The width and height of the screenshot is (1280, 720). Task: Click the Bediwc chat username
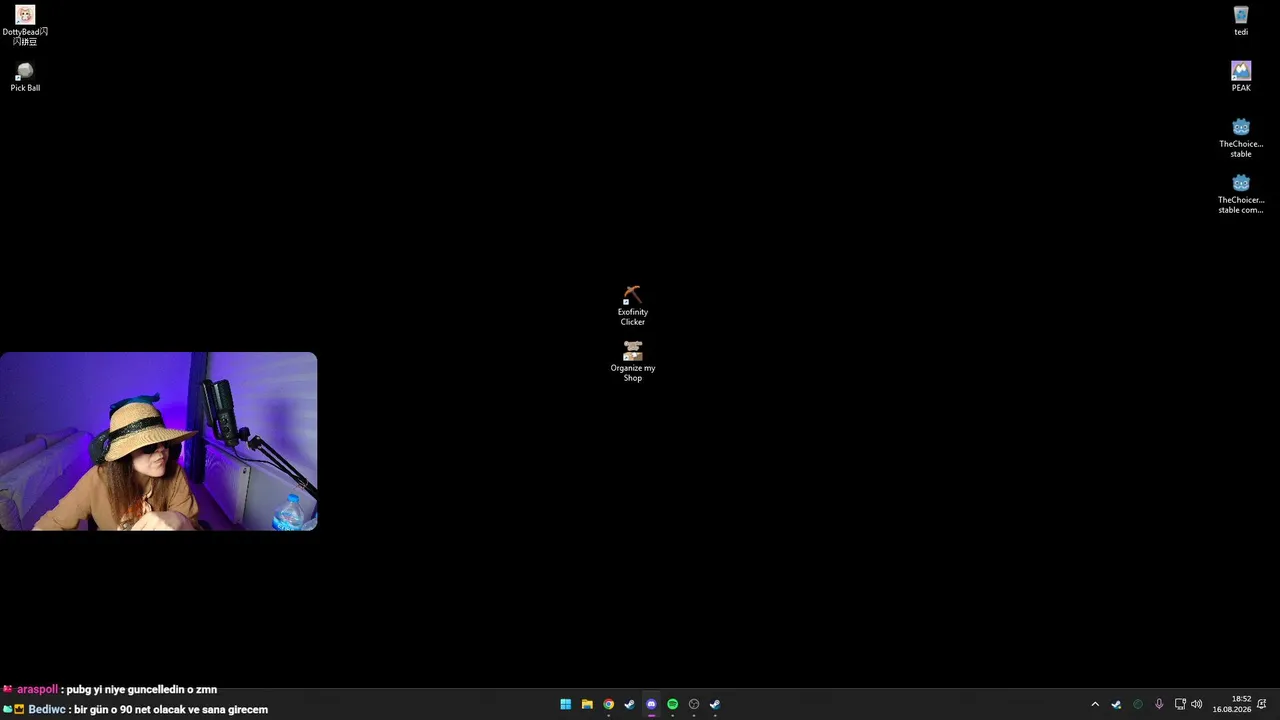point(47,709)
